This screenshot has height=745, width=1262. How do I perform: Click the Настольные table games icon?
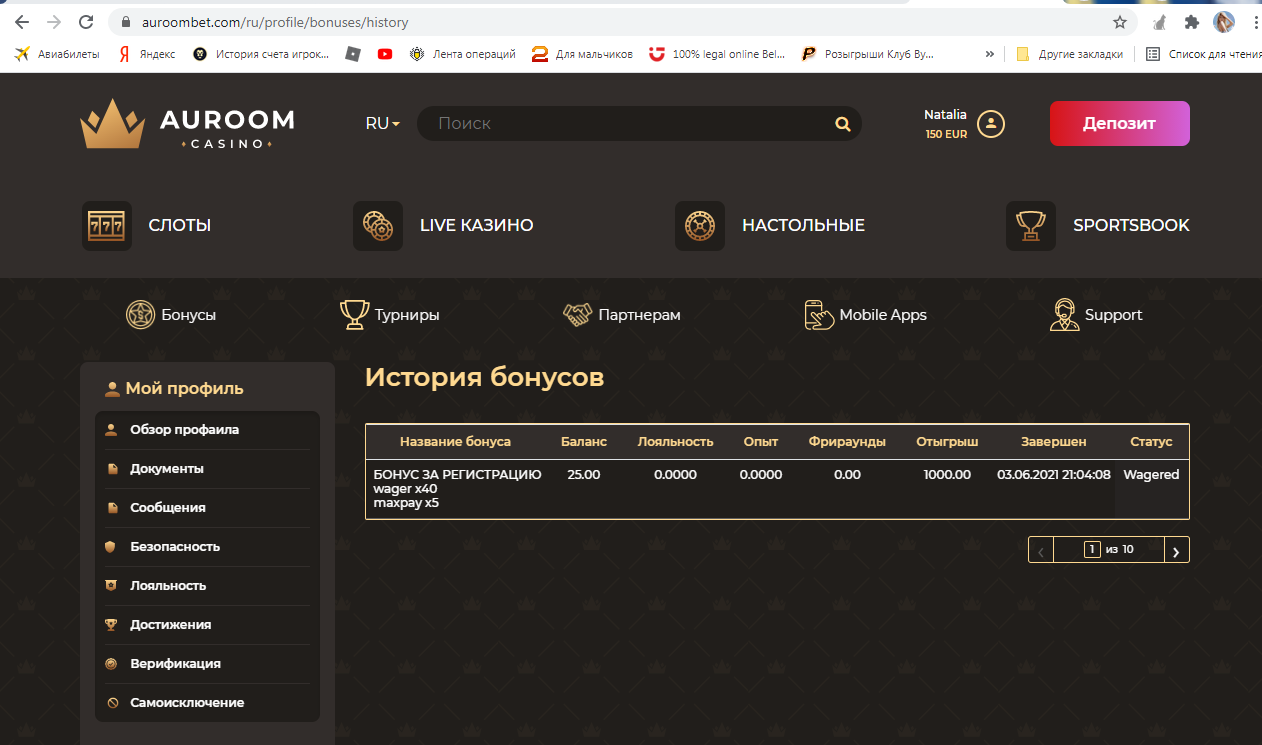point(700,225)
